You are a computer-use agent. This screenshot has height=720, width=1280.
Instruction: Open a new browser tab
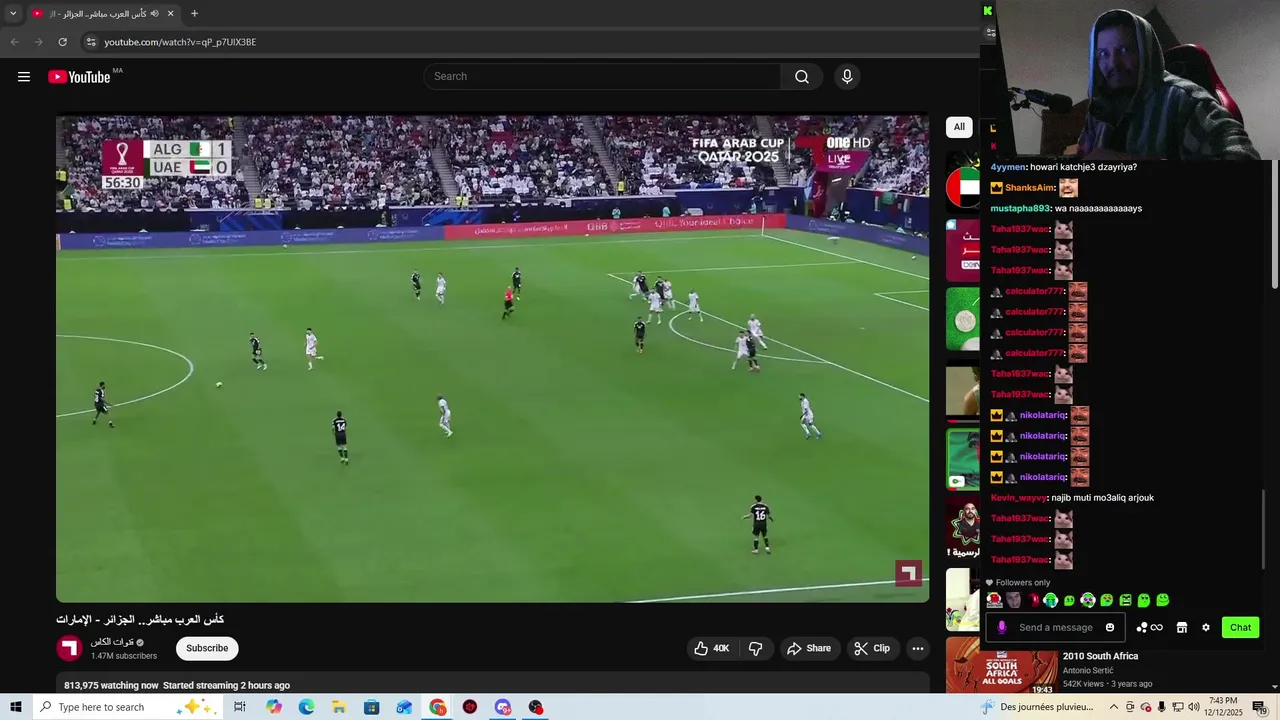coord(194,14)
